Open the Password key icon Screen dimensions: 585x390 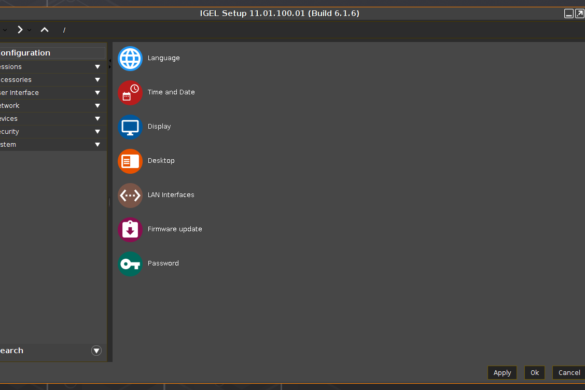(130, 264)
